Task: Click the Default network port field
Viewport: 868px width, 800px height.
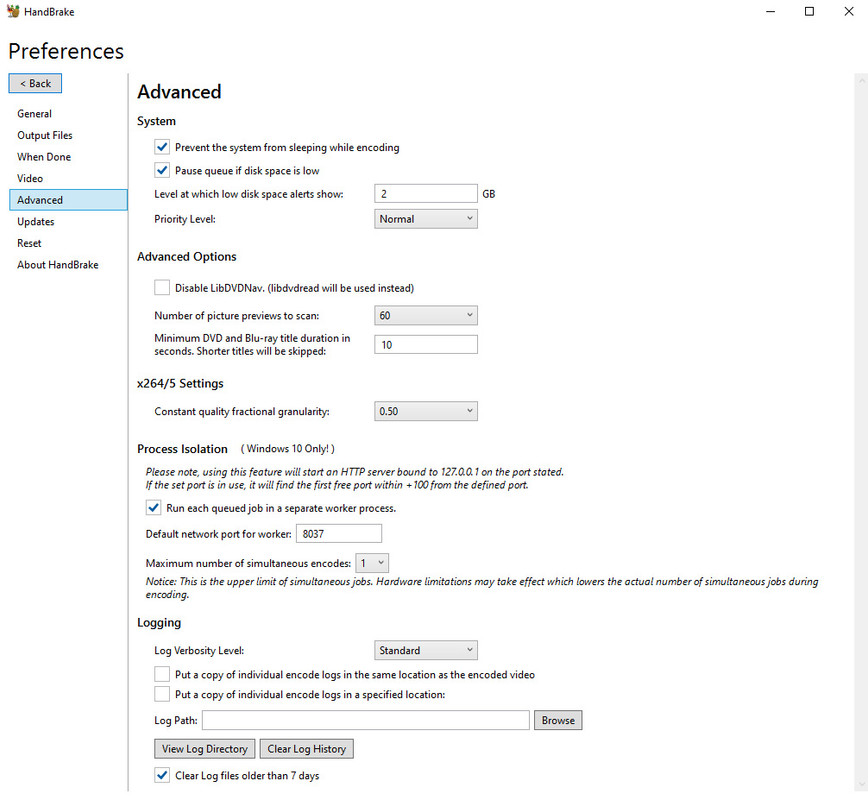Action: (339, 534)
